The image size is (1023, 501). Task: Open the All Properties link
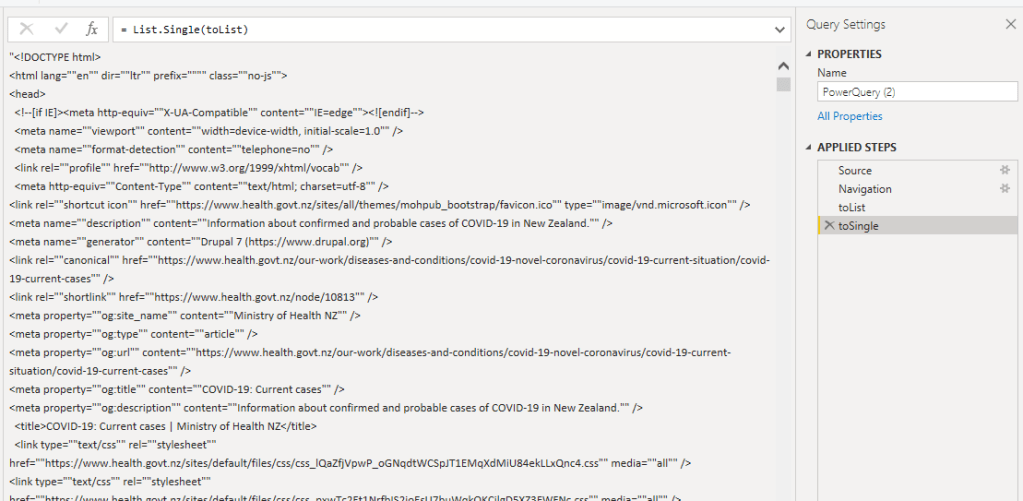coord(850,116)
